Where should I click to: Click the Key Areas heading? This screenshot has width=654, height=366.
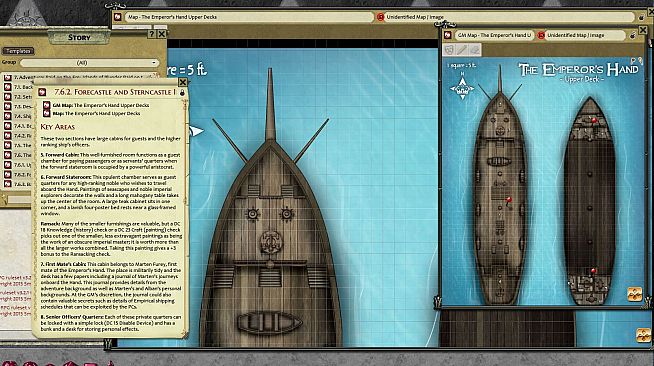[x=58, y=127]
